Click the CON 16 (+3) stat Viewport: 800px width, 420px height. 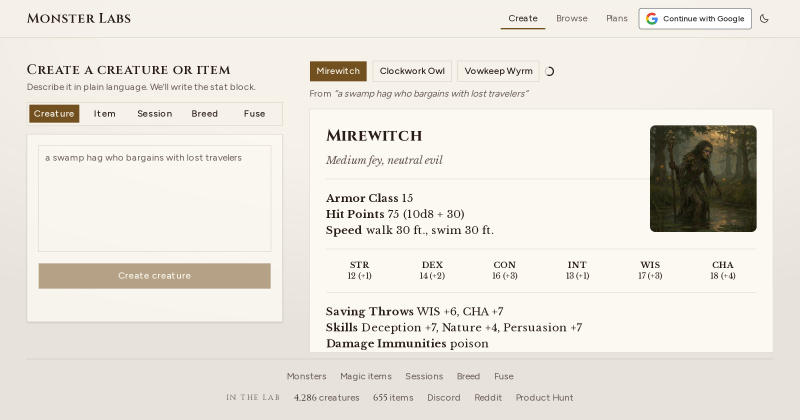pyautogui.click(x=505, y=270)
